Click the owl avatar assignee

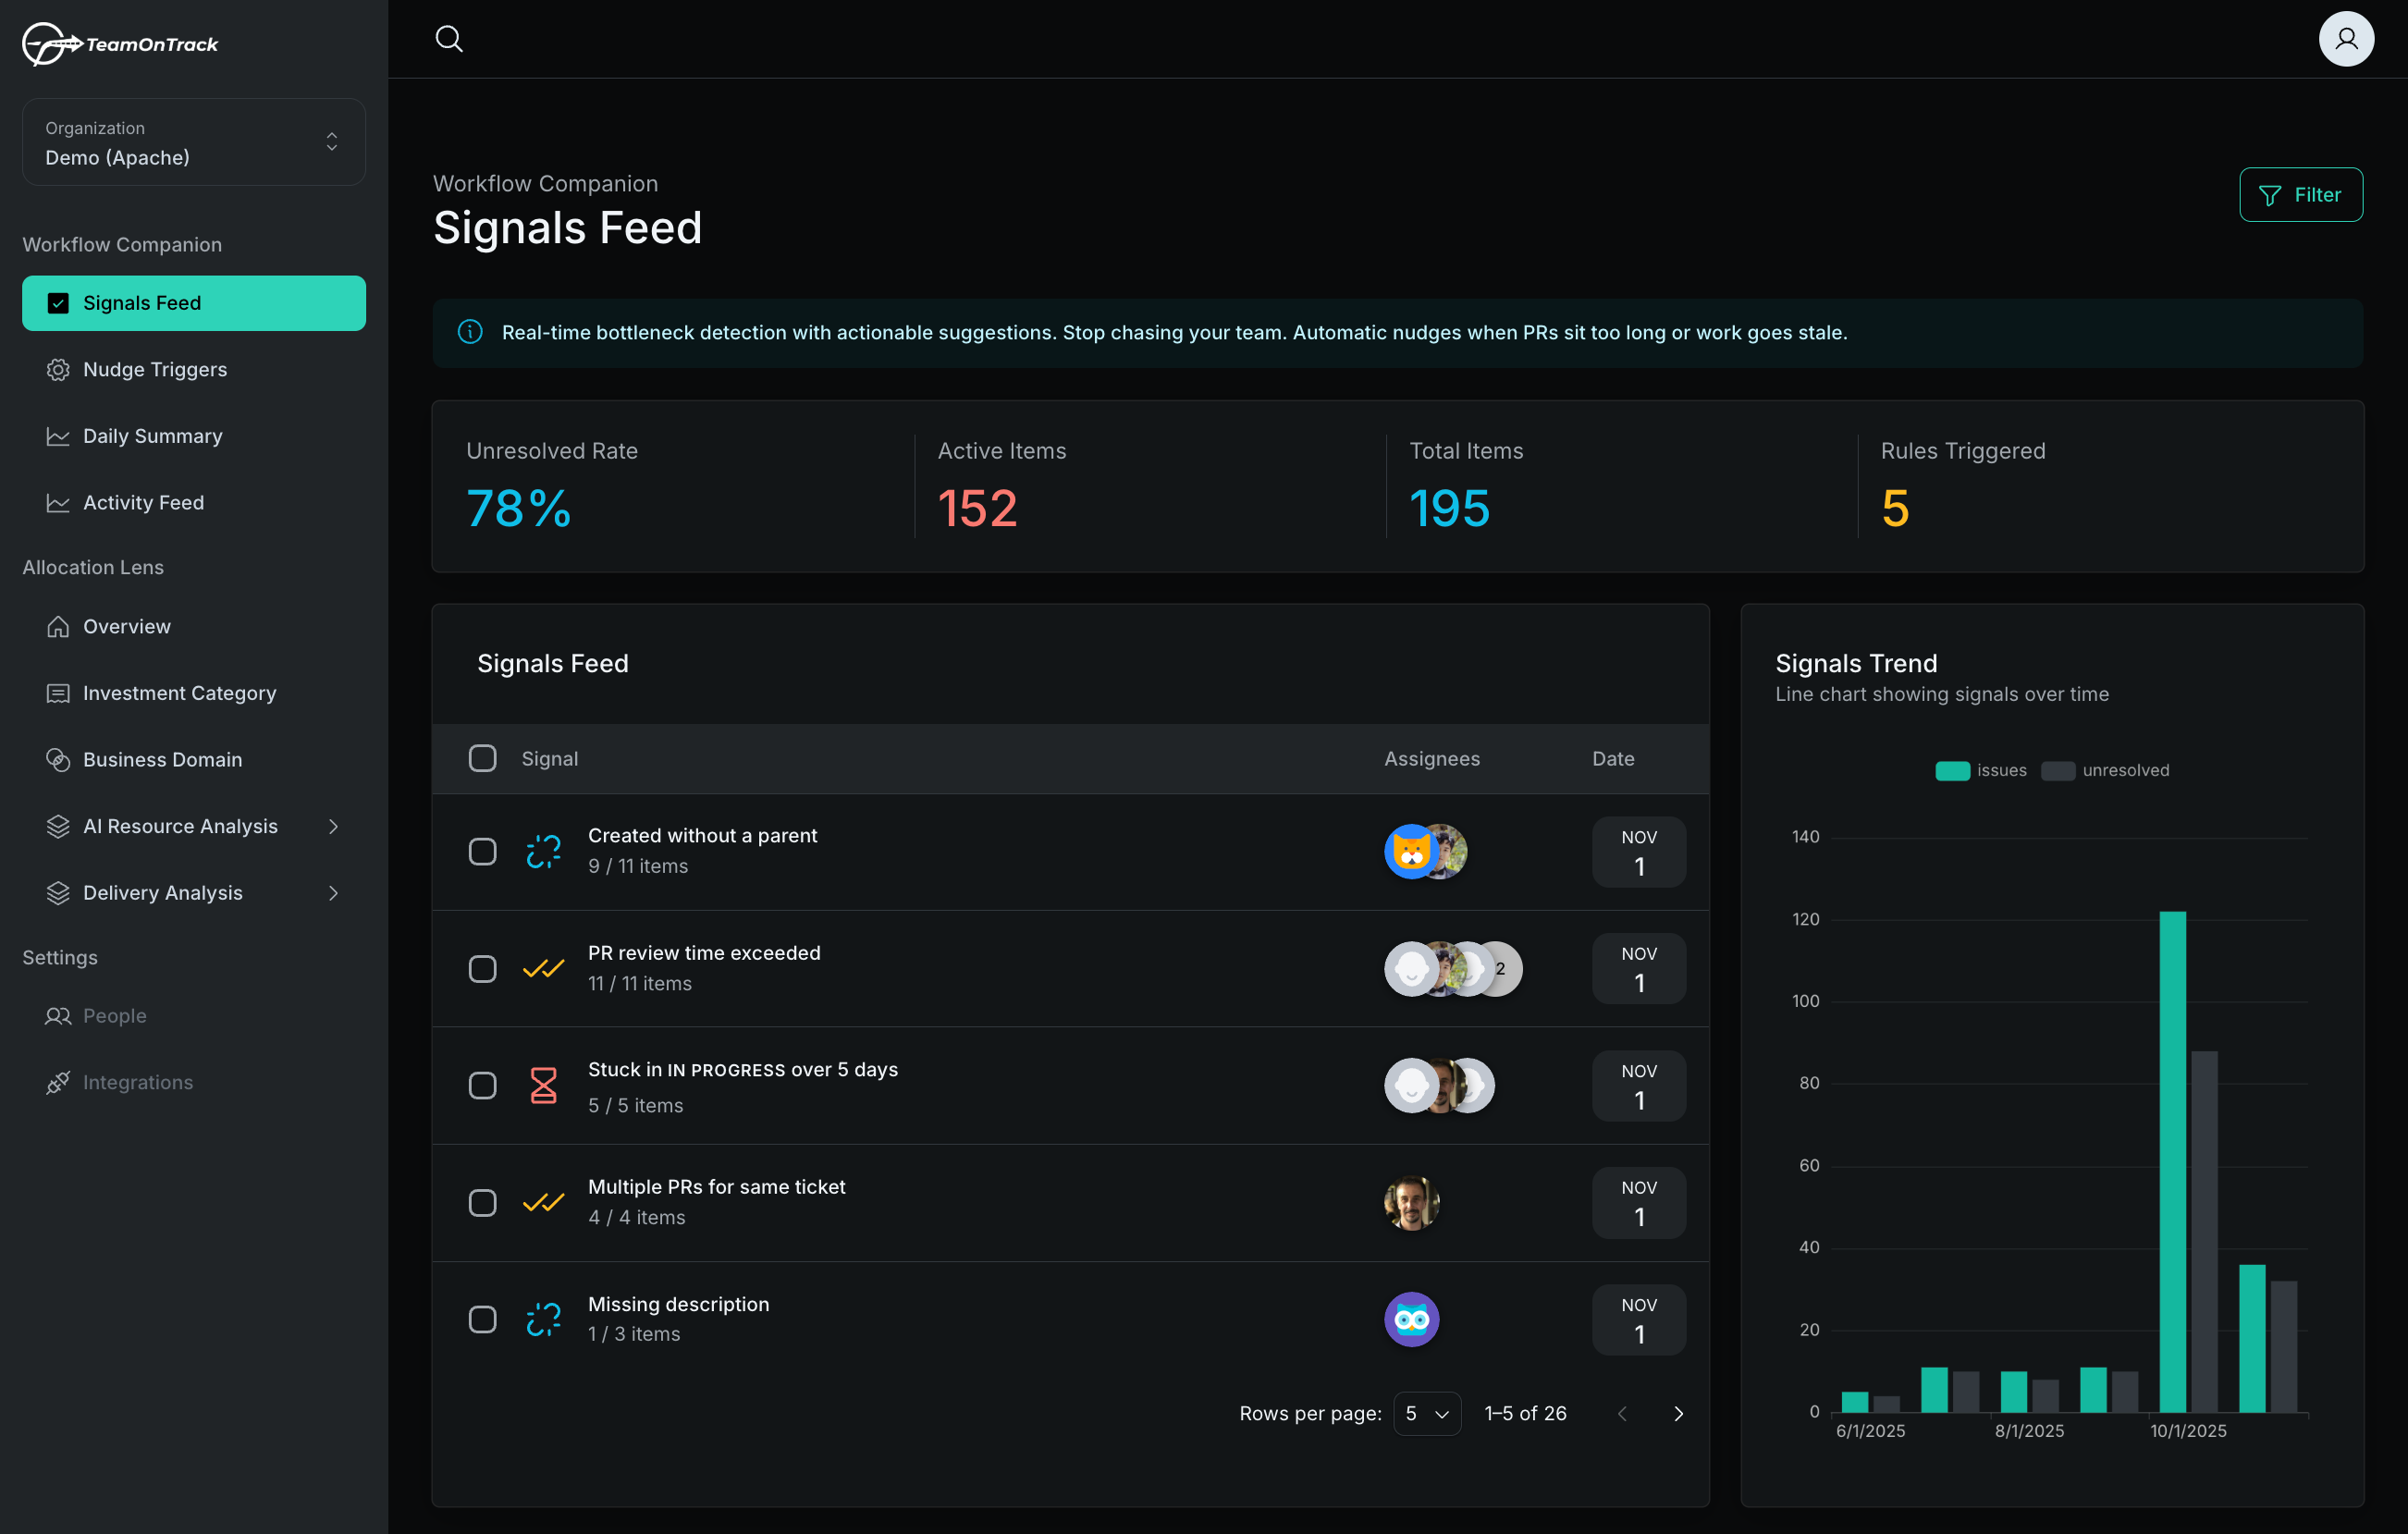click(1411, 1319)
